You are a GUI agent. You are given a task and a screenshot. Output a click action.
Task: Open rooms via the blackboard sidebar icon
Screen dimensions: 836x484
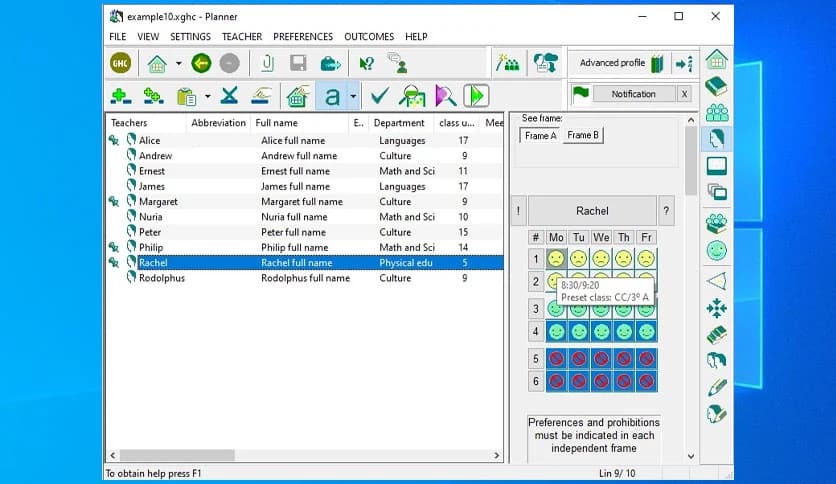click(717, 166)
